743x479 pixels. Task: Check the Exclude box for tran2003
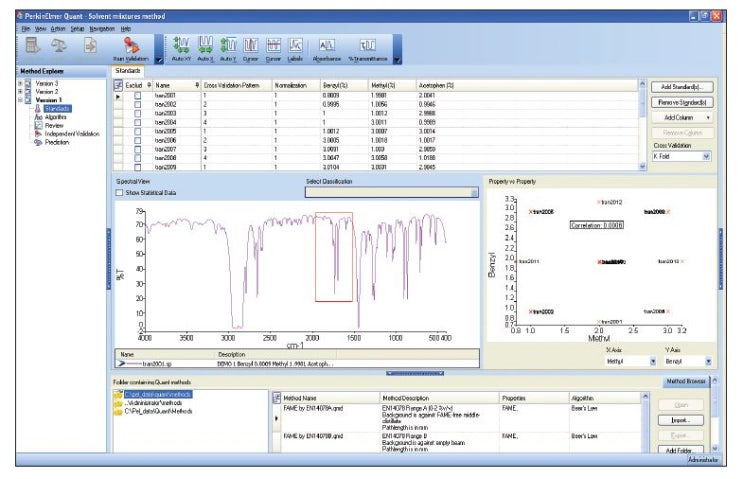coord(137,113)
